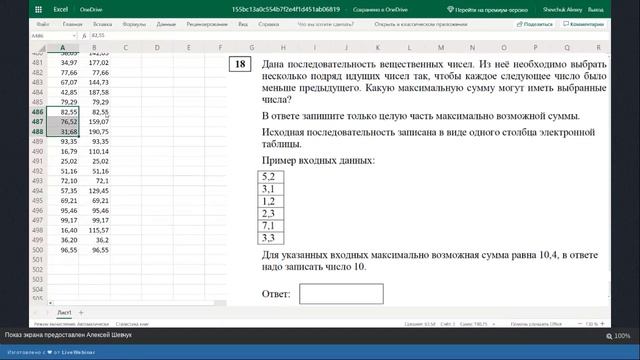
Task: Switch to the Вид ribbon tab
Action: pos(243,24)
